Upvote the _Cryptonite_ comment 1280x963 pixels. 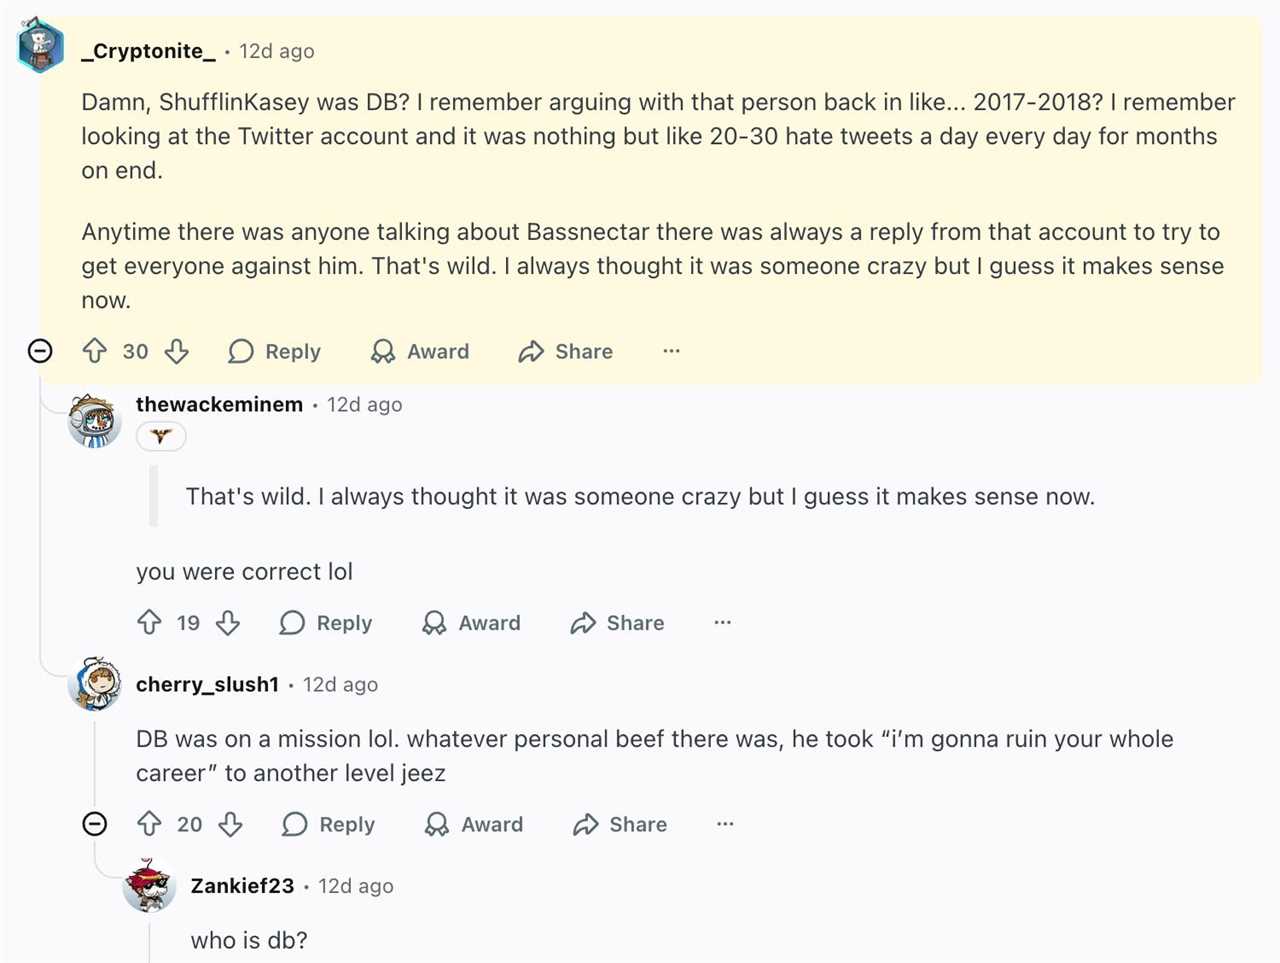95,351
